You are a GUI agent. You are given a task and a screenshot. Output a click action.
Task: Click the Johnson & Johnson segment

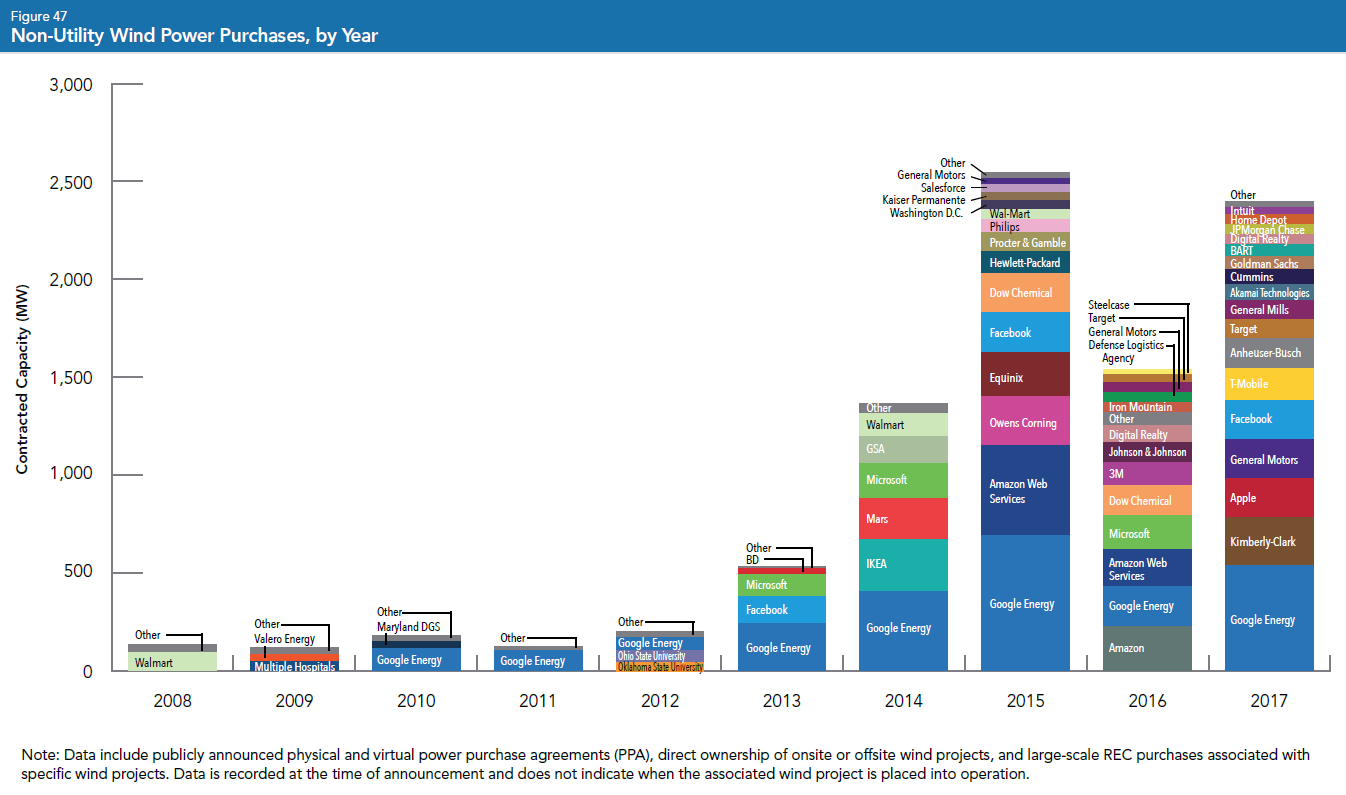point(1147,452)
